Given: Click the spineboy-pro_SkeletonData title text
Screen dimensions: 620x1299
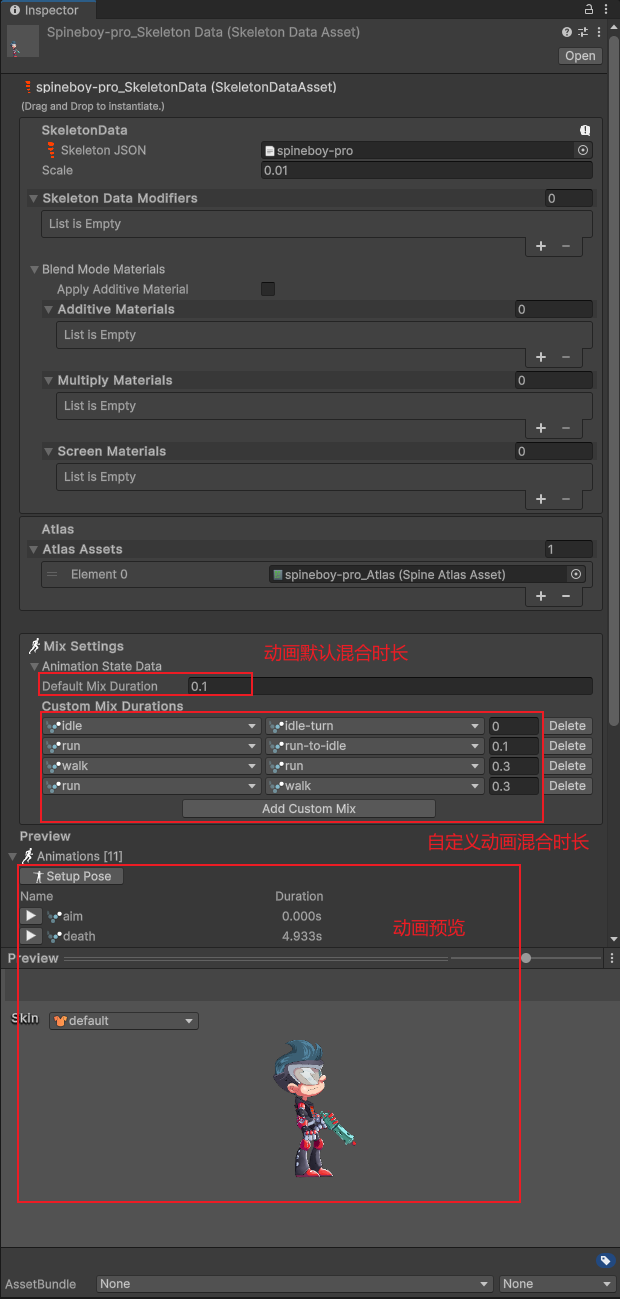Looking at the screenshot, I should (x=186, y=87).
